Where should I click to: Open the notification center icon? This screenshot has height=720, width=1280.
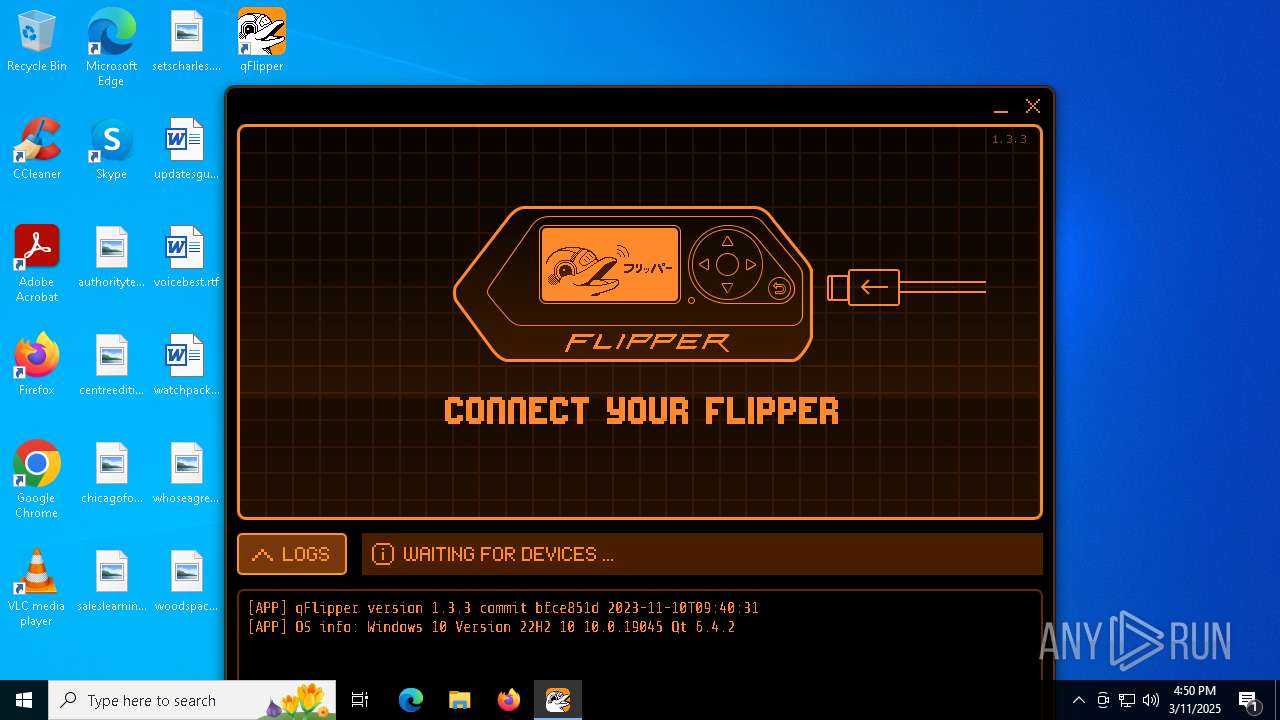[1248, 700]
